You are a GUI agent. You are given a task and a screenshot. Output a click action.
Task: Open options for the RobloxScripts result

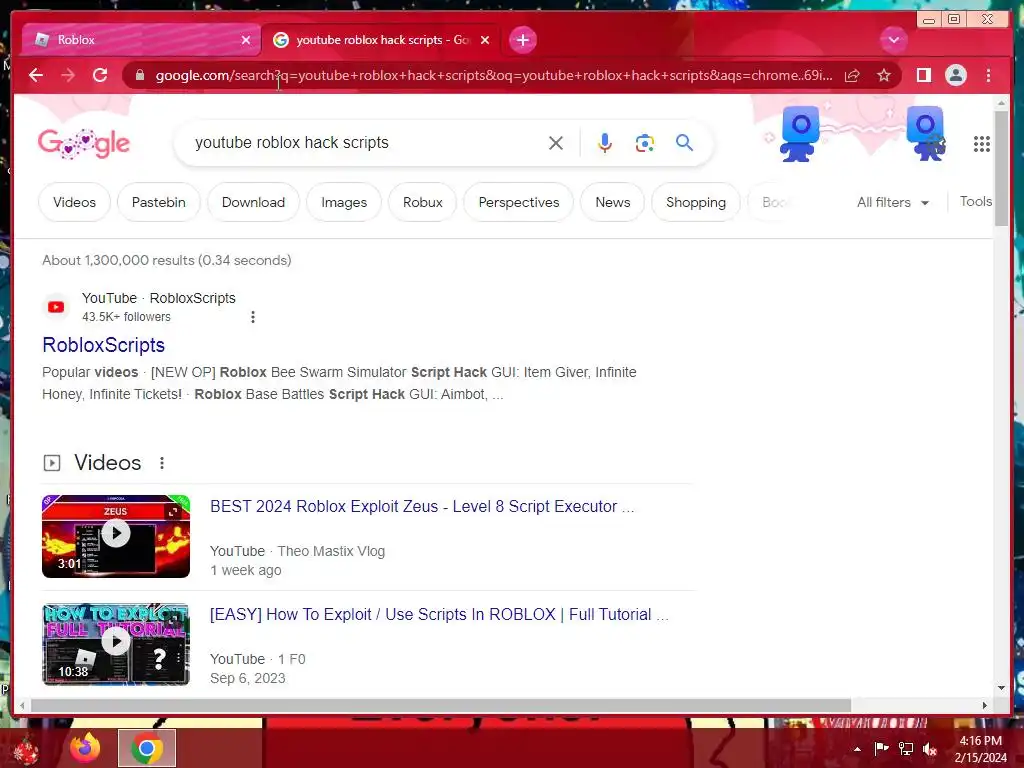tap(253, 317)
